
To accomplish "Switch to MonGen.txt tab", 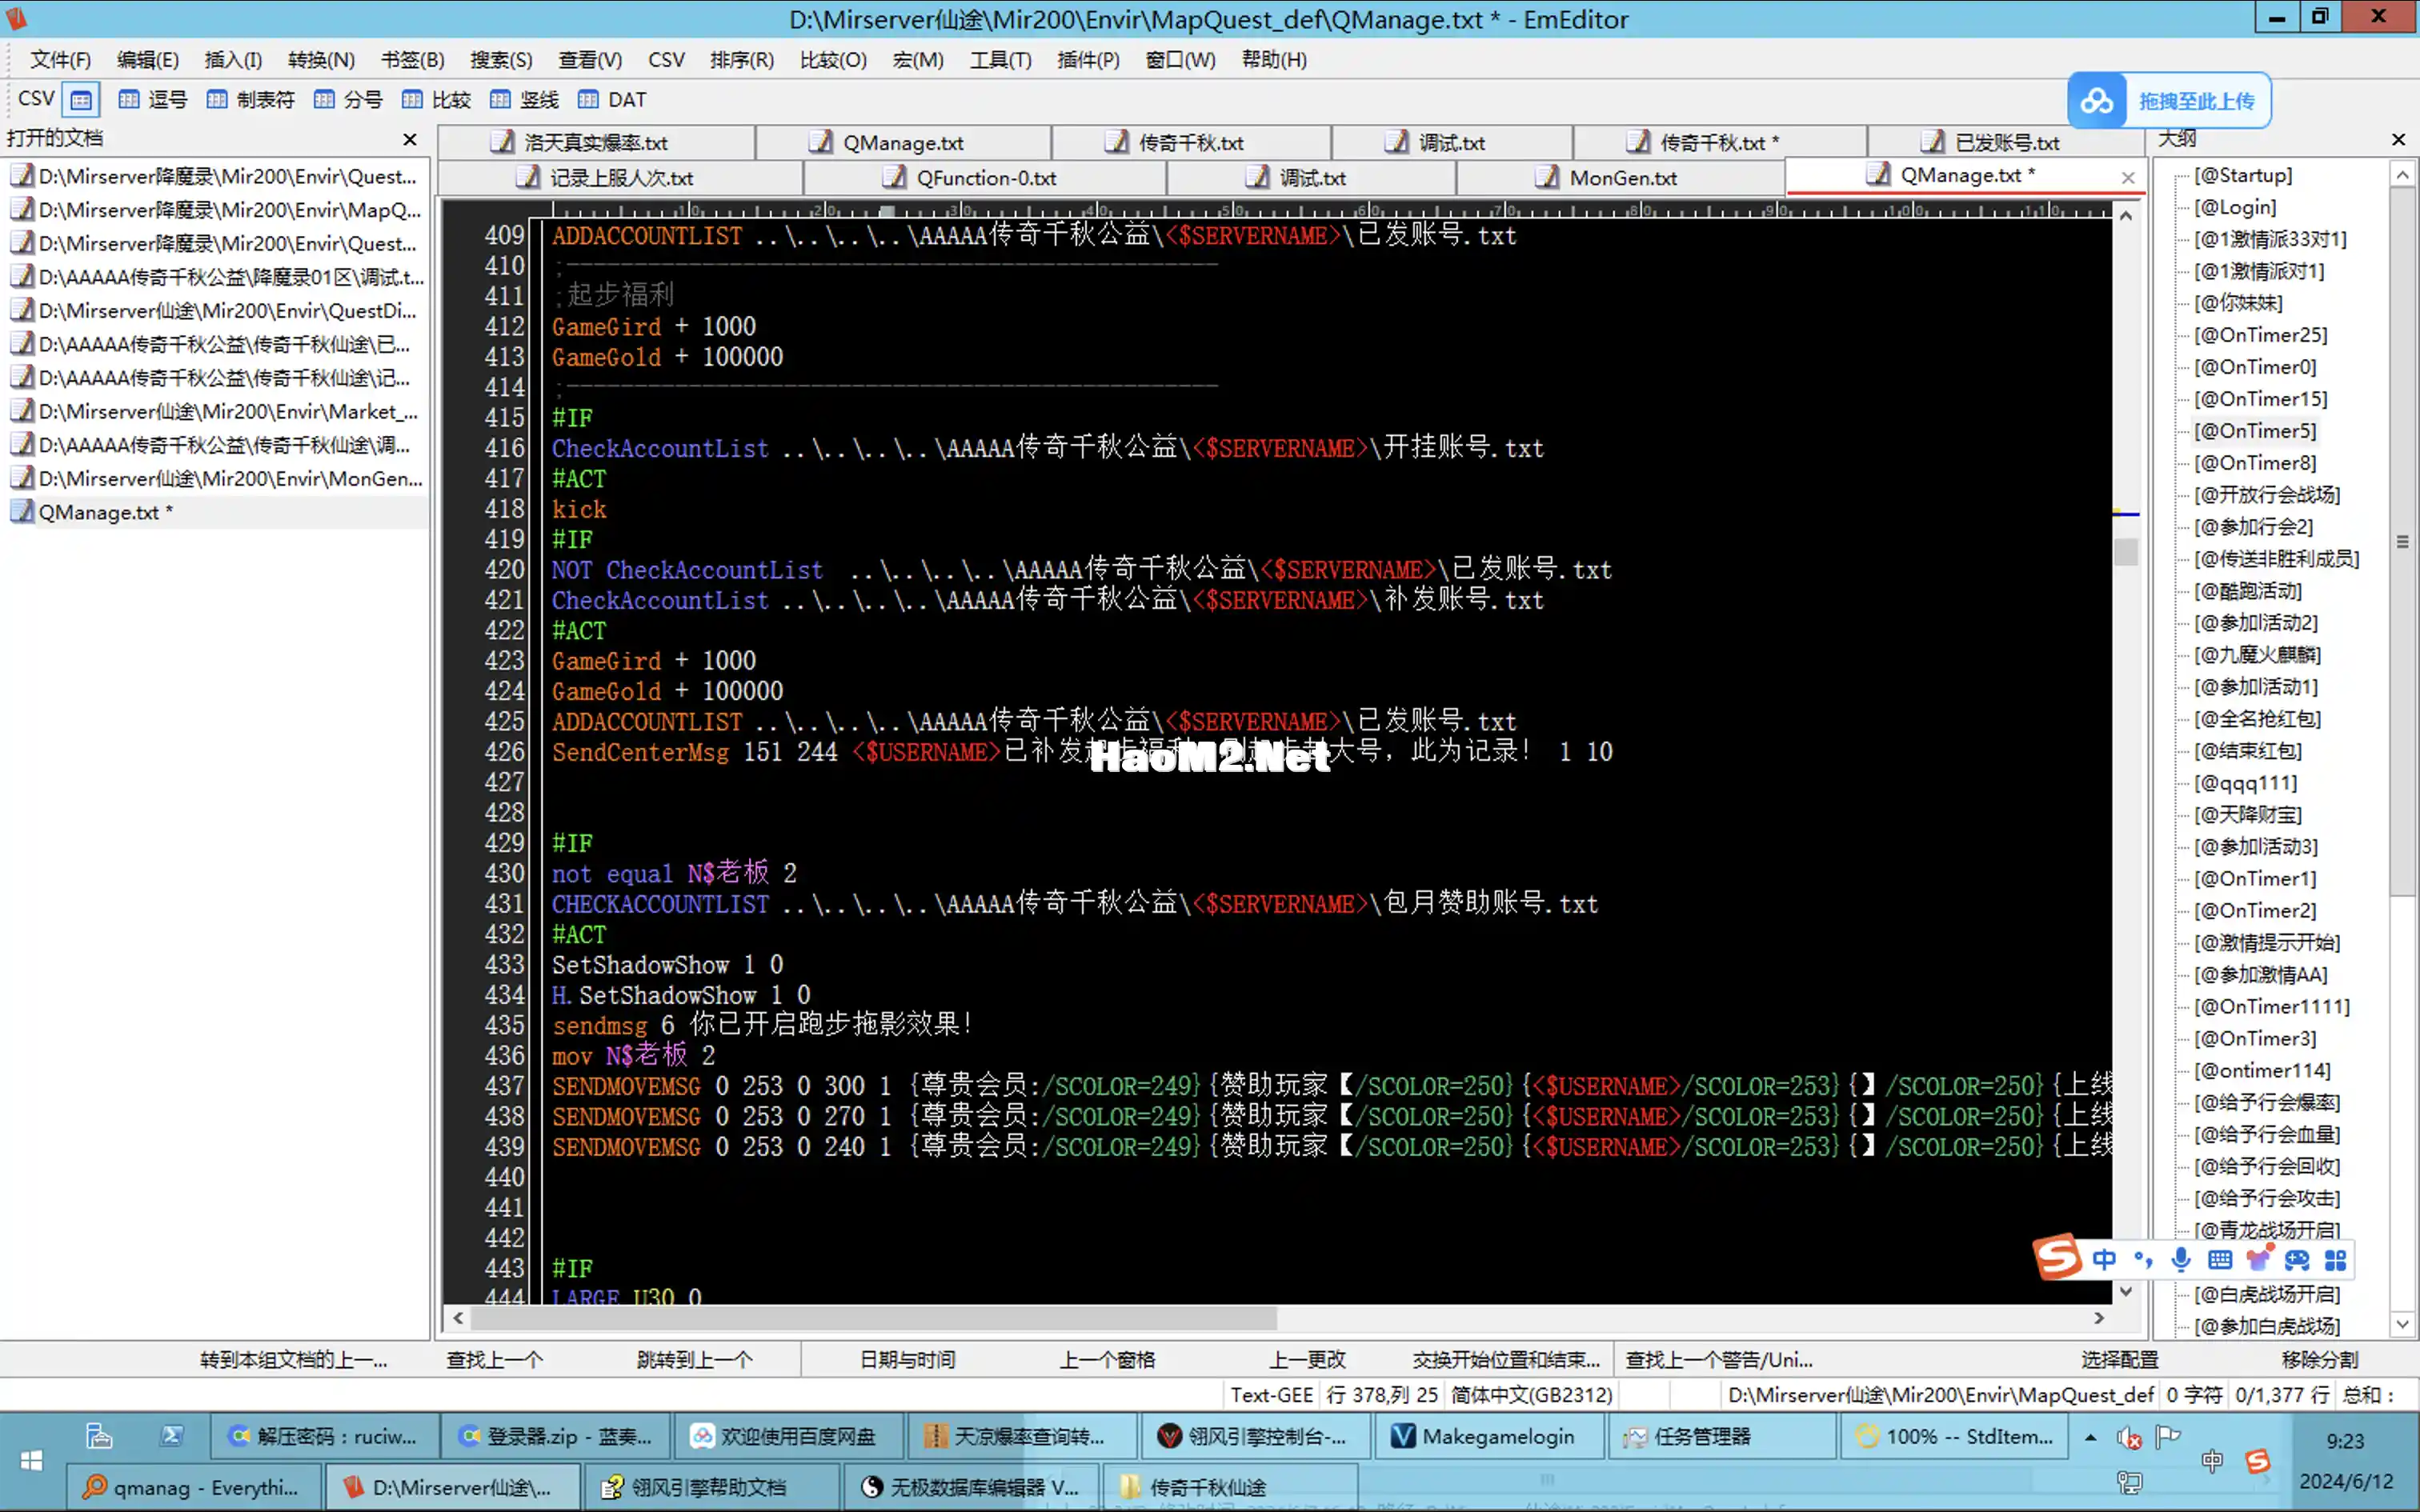I will pos(1620,178).
